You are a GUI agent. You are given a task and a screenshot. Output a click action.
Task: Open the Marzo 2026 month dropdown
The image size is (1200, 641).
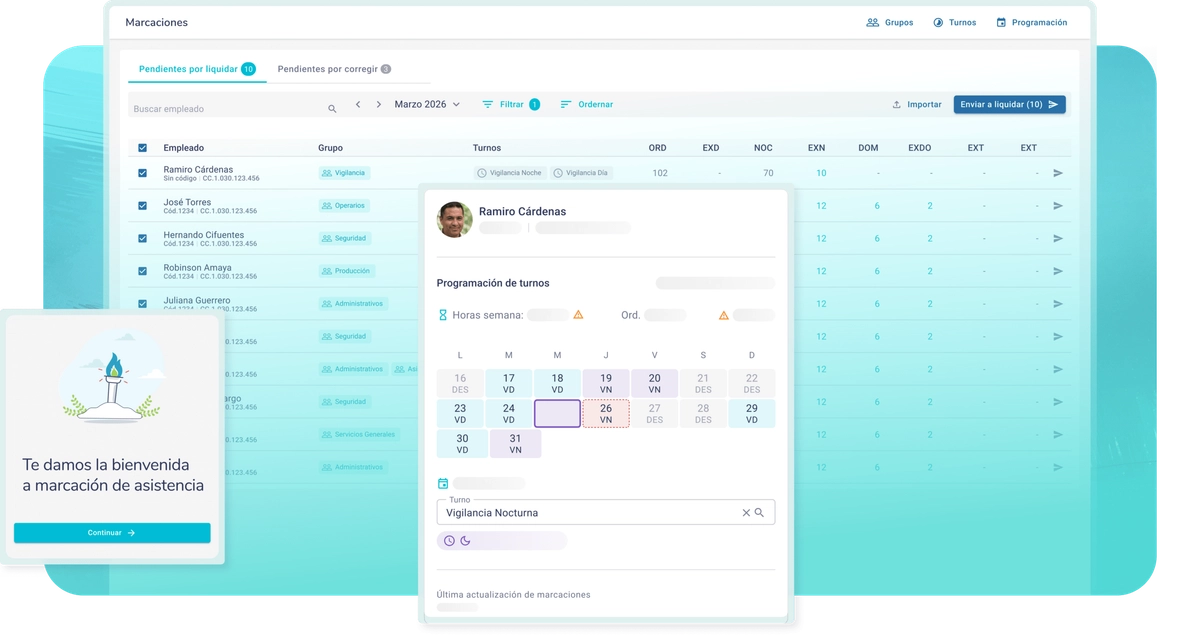[427, 104]
